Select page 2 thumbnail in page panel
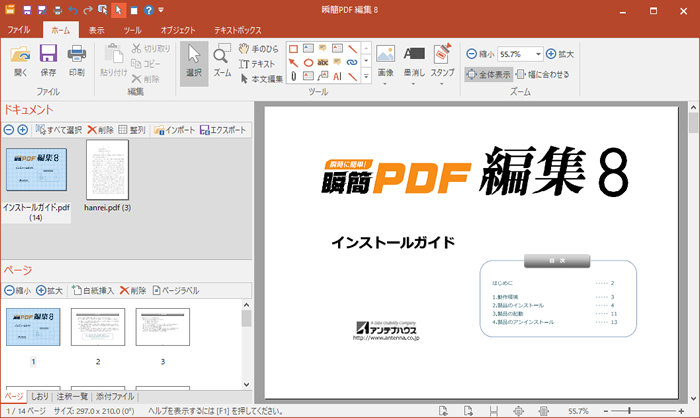The width and height of the screenshot is (700, 418). 98,327
